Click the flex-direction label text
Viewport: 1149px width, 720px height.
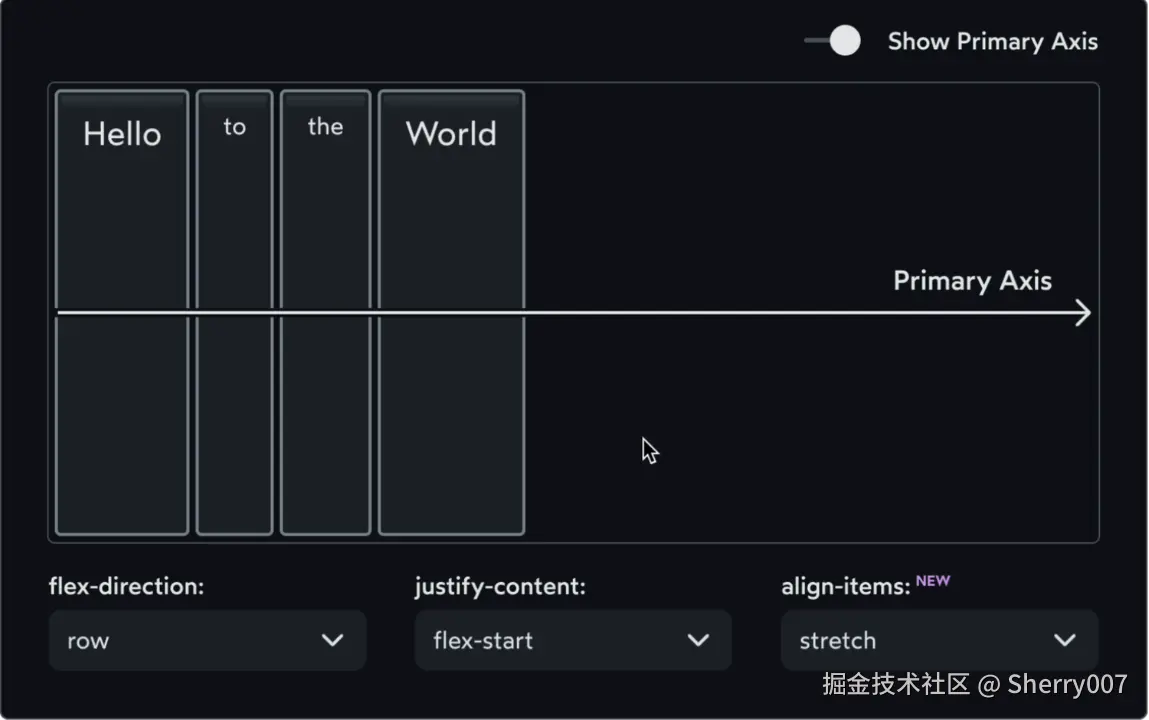click(x=126, y=586)
